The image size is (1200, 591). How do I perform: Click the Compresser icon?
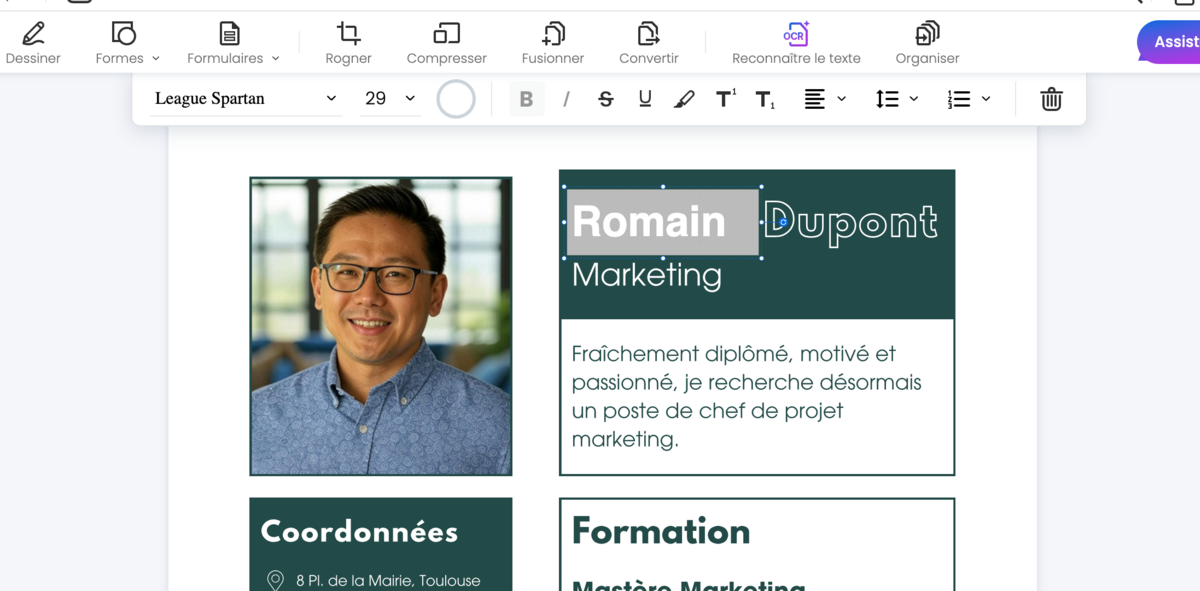pos(446,34)
